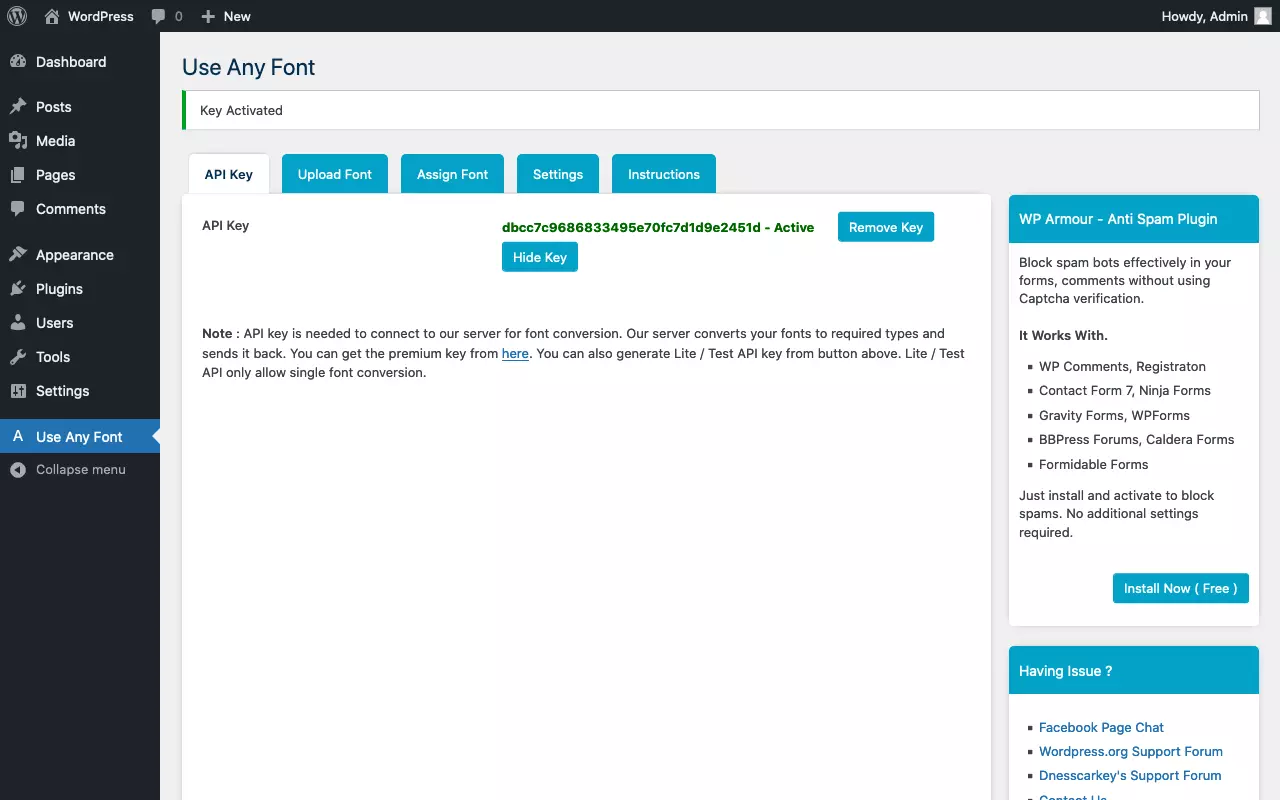
Task: Click the Dashboard gauge icon
Action: point(18,62)
